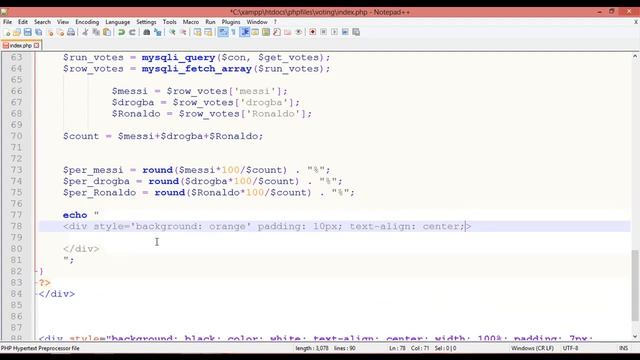
Task: Click the closing '?>' tag on line 83
Action: pyautogui.click(x=44, y=282)
